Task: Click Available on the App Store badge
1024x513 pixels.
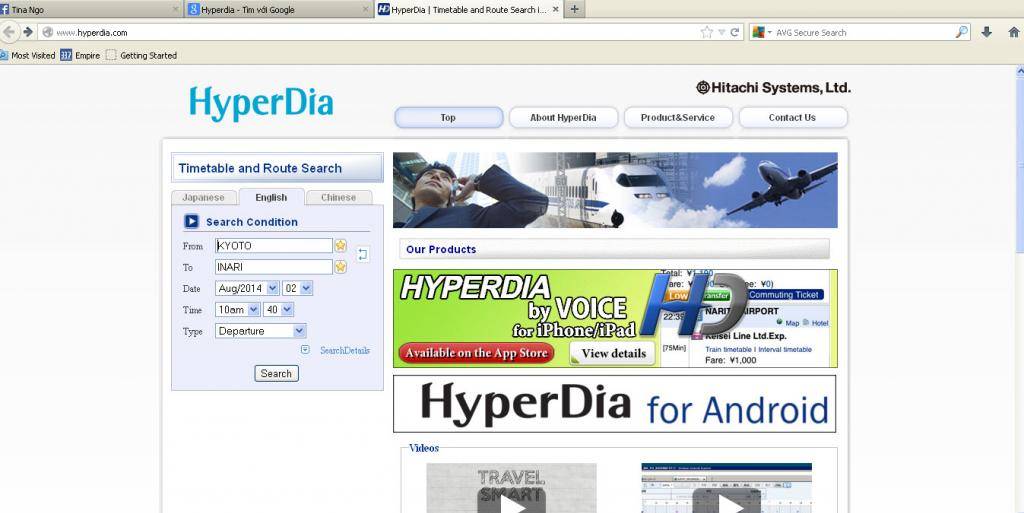Action: (x=476, y=353)
